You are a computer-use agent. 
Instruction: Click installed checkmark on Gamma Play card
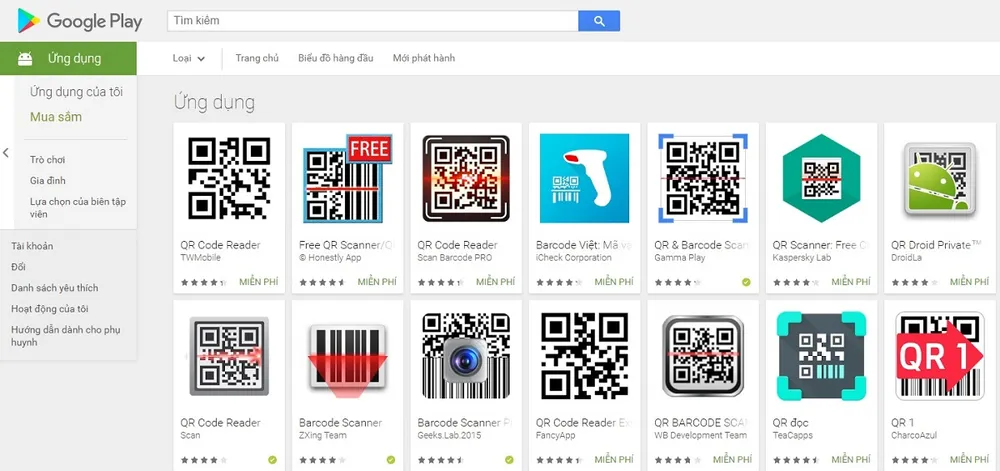746,282
